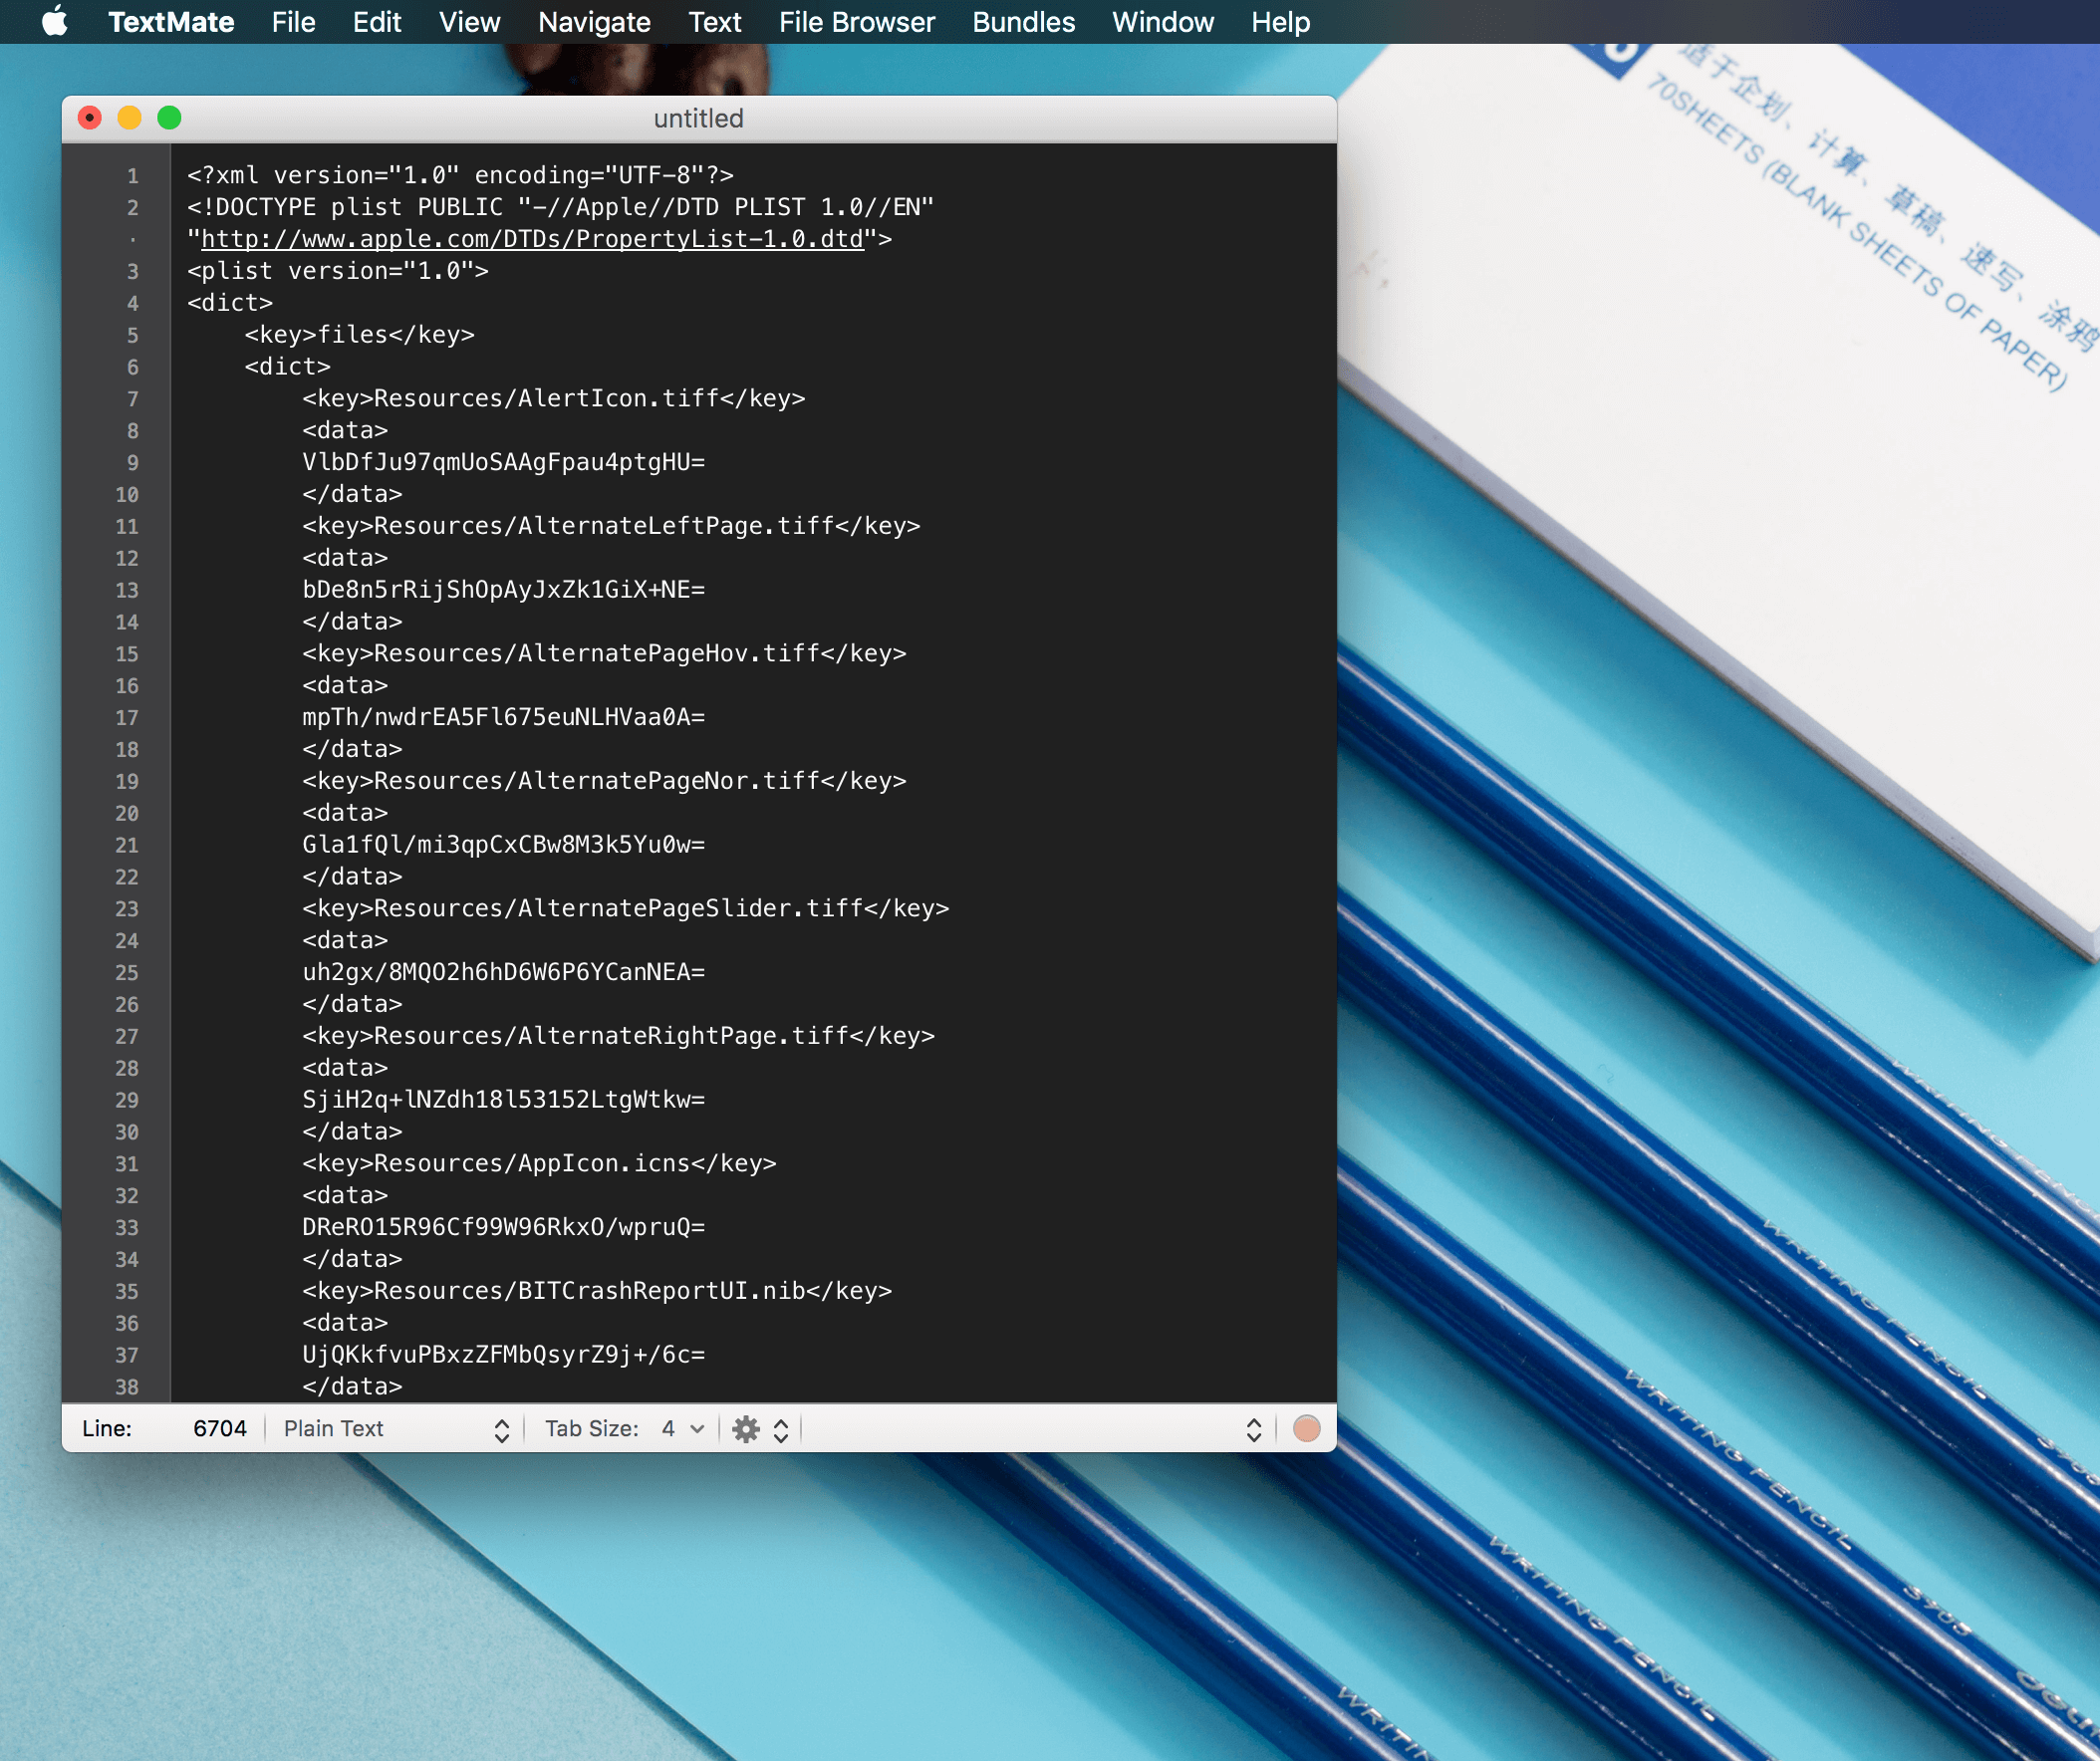Screen dimensions: 2100x1761
Task: Click the mpTh/nwdrEA5Fl675euNLHVaa0A= data value
Action: point(503,717)
